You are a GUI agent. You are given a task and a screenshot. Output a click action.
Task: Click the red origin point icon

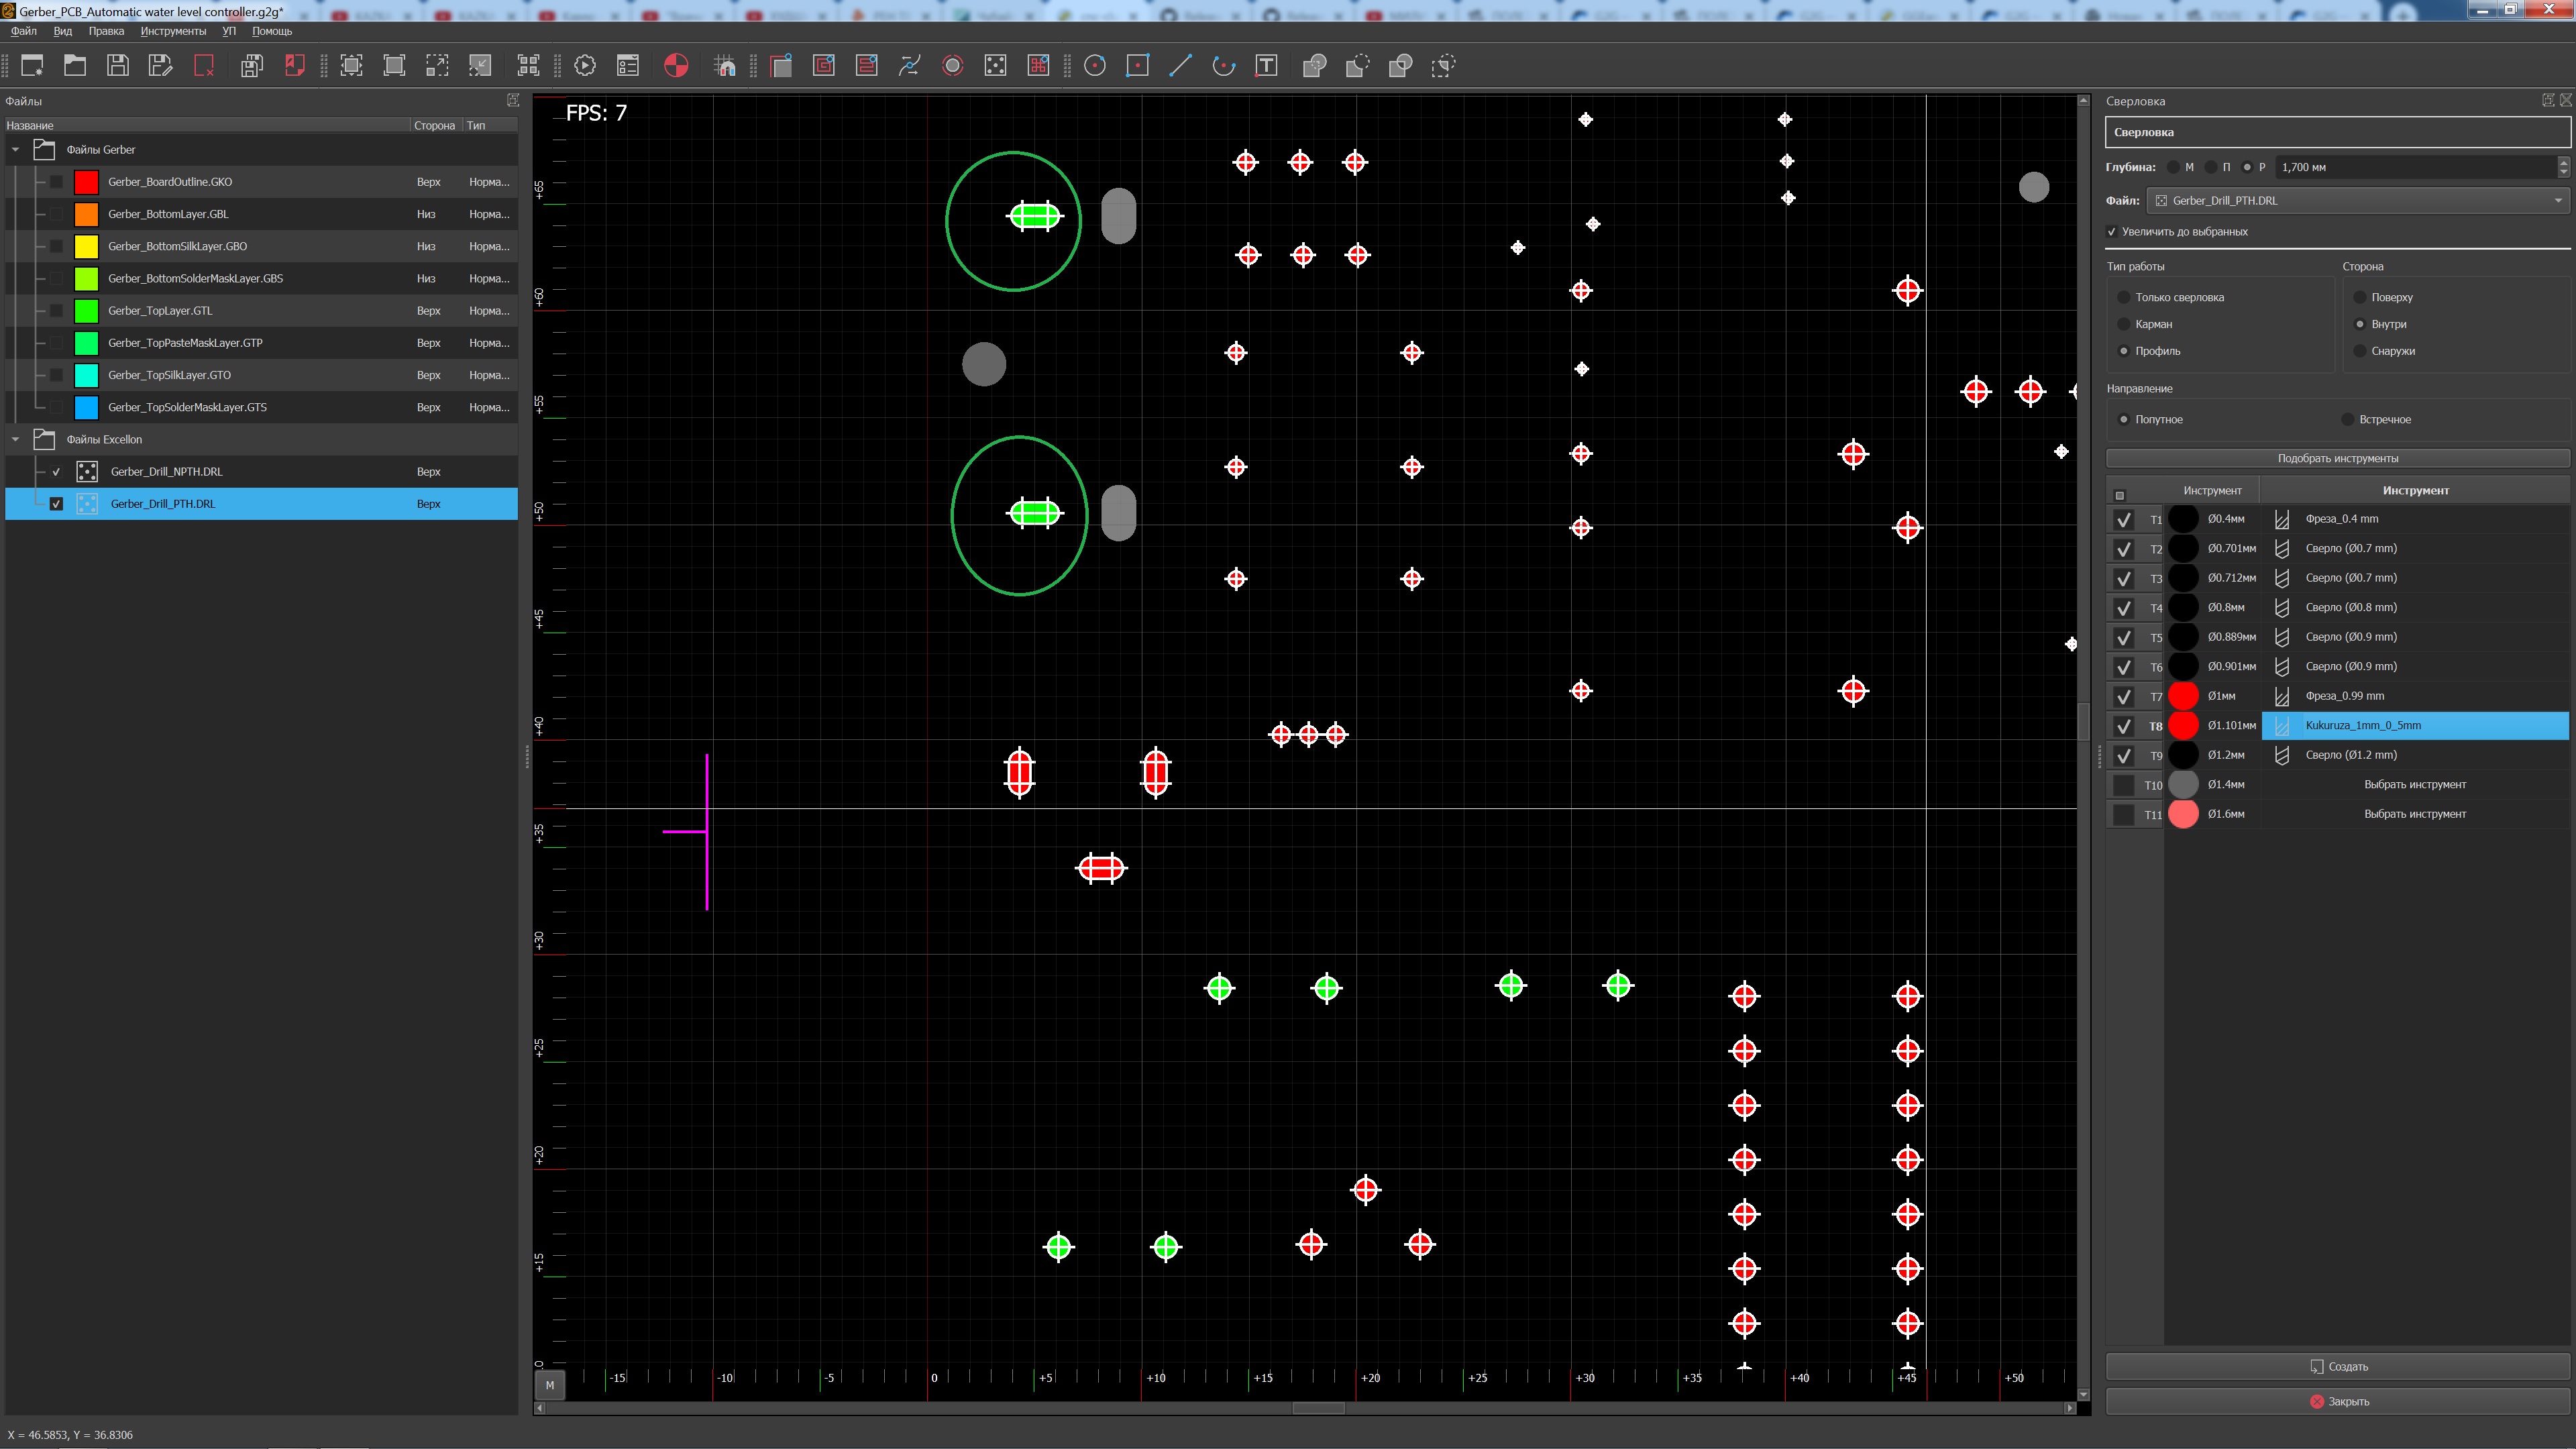[x=676, y=66]
